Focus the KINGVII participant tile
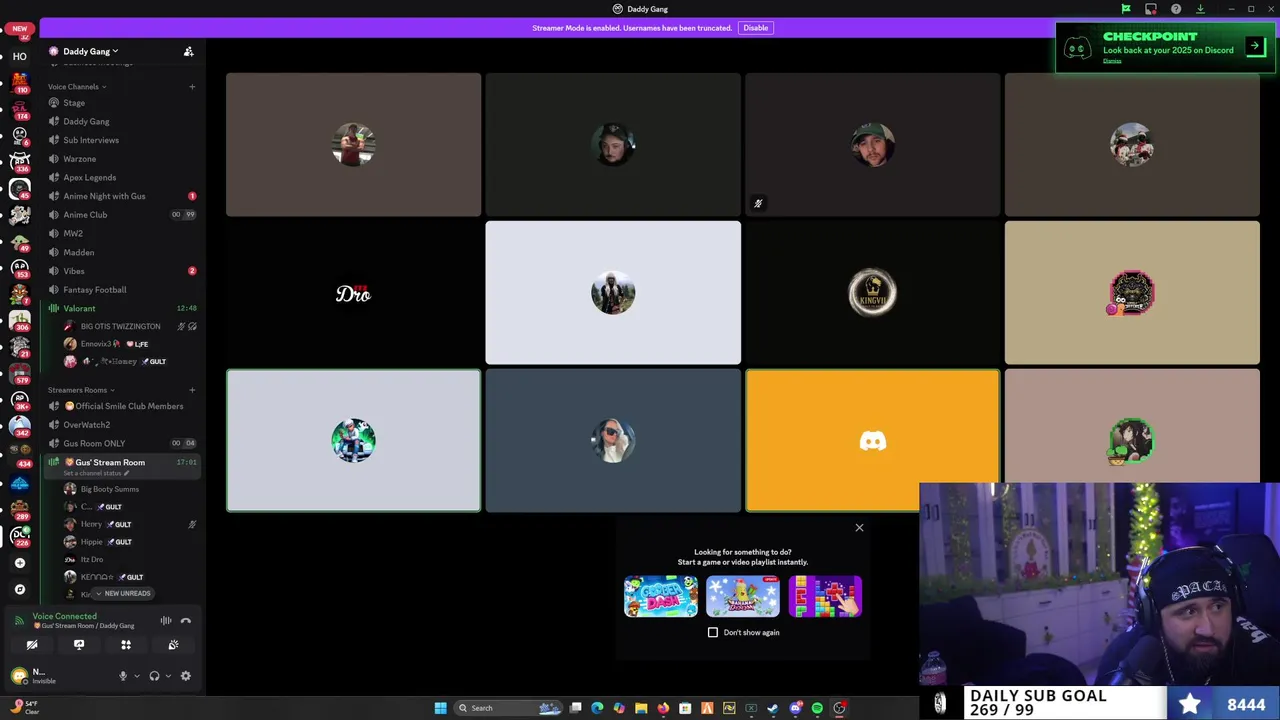Screen dimensions: 1280x720 pyautogui.click(x=872, y=293)
